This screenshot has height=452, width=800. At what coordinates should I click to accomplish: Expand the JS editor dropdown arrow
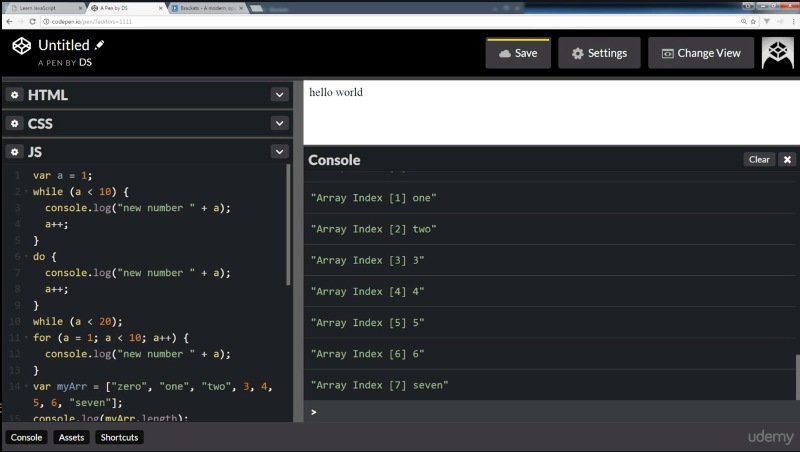click(x=279, y=152)
